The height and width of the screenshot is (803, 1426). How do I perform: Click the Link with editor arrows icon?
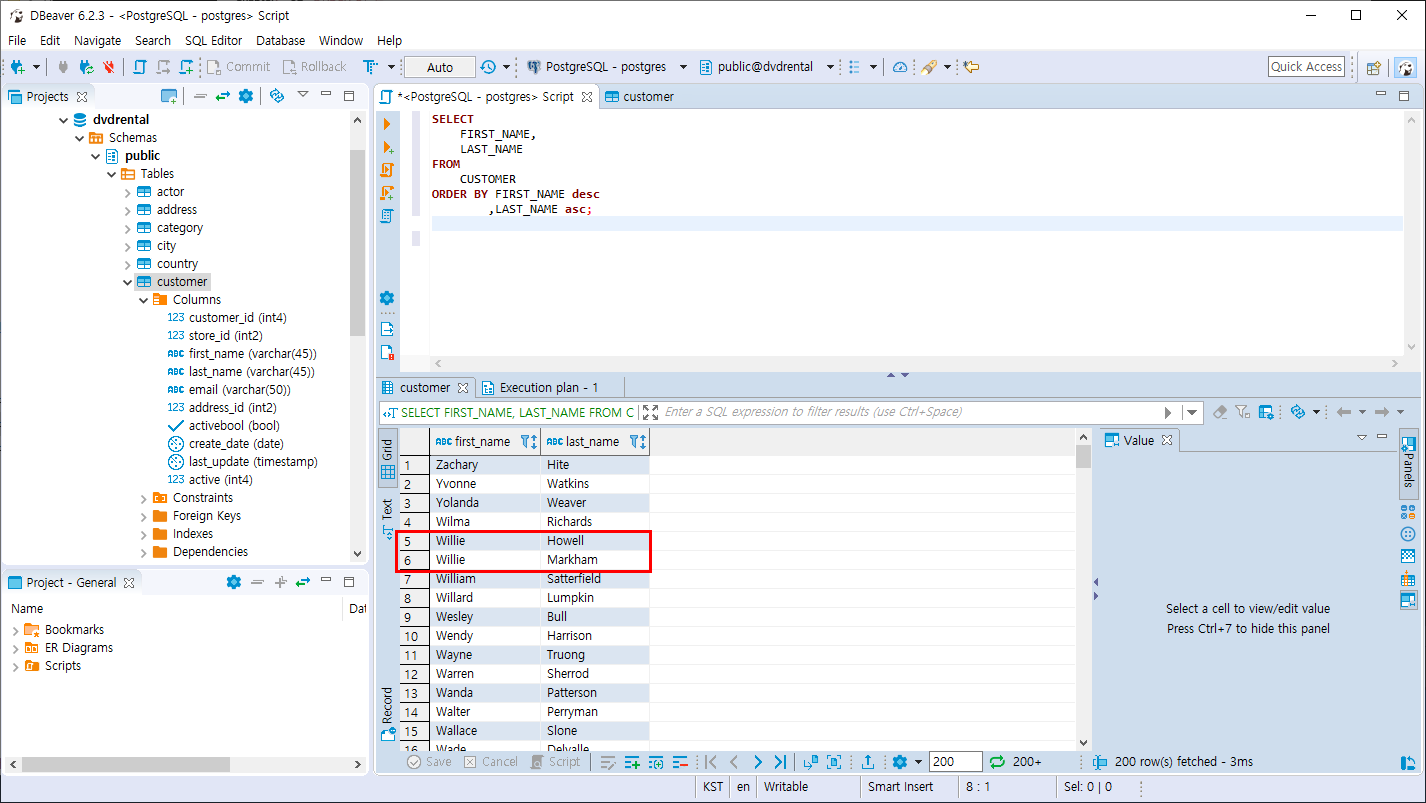(222, 96)
